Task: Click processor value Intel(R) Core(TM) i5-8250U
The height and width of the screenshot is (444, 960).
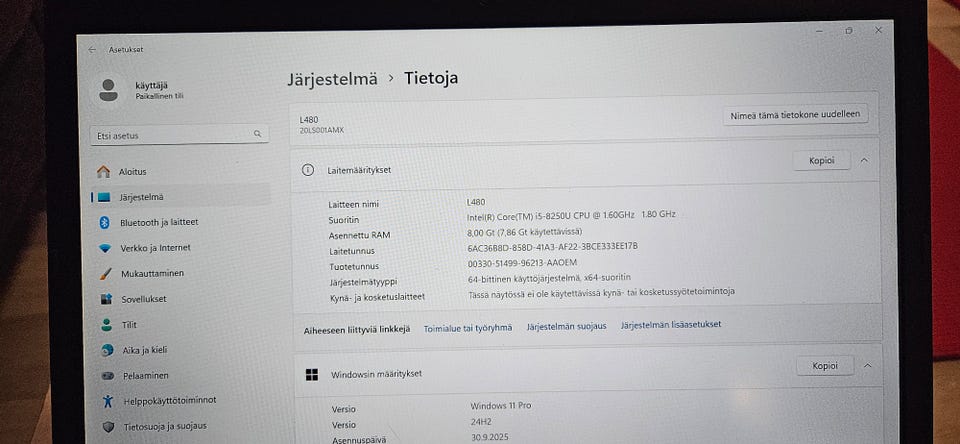Action: click(x=571, y=215)
